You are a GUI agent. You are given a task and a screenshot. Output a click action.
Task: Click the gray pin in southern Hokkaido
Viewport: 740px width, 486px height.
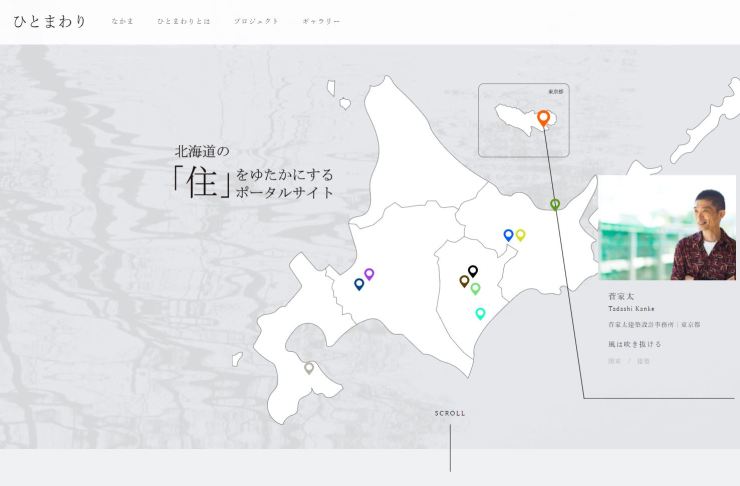click(x=309, y=367)
